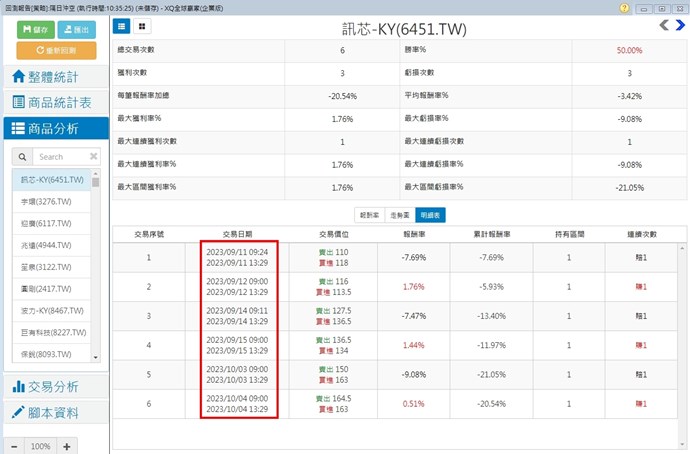Select the 報酬率 tab

pyautogui.click(x=368, y=214)
